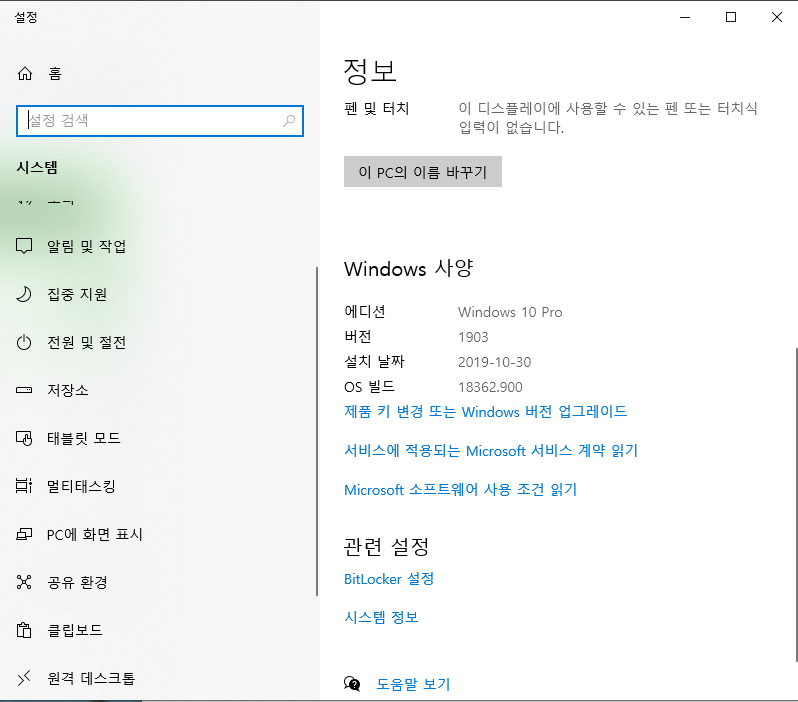Click the 펜 및 터치 label
The image size is (798, 702).
pyautogui.click(x=377, y=108)
